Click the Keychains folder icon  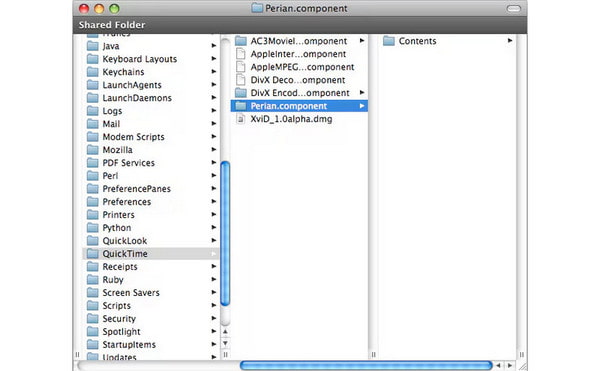coord(93,72)
